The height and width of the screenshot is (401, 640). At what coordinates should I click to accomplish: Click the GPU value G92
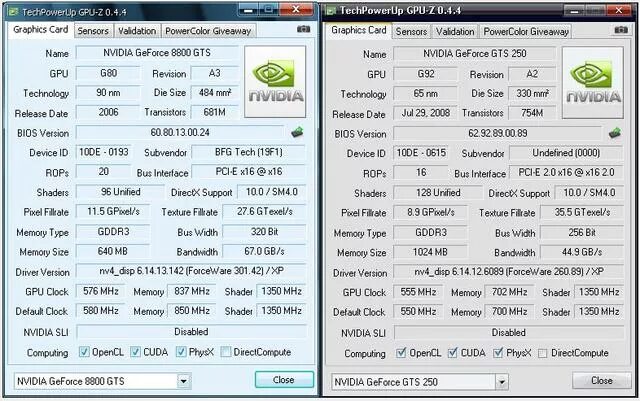[426, 74]
